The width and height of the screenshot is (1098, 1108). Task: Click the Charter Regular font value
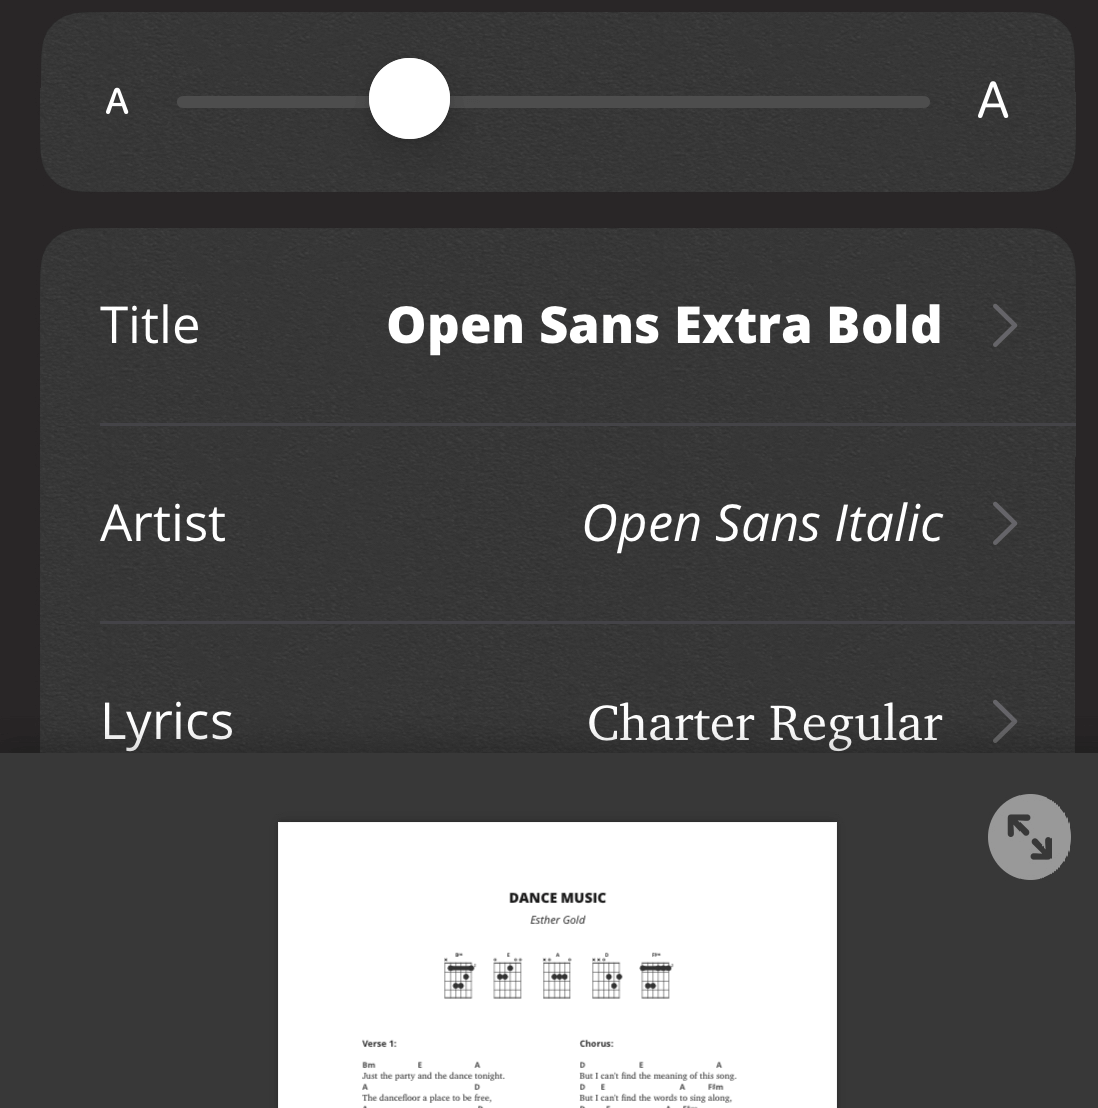pyautogui.click(x=765, y=723)
